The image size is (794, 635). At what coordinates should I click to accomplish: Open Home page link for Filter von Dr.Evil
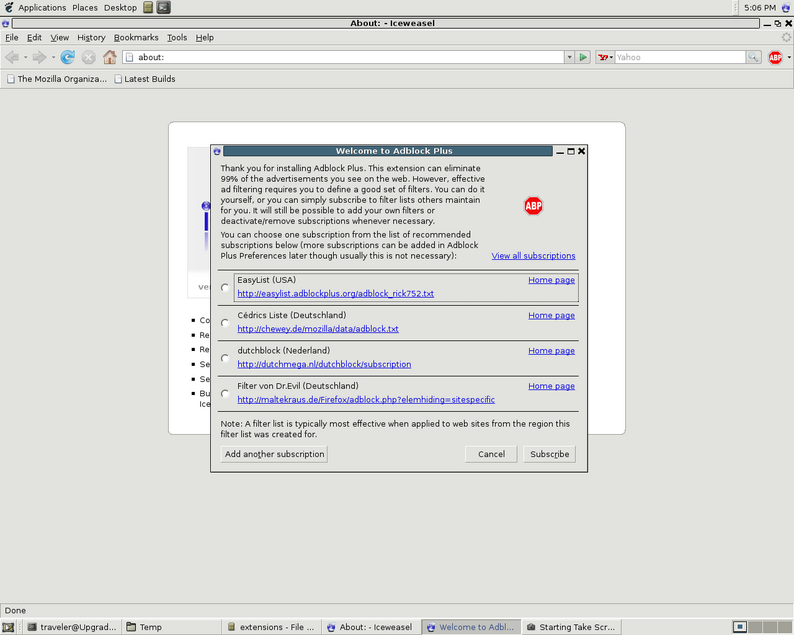coord(551,386)
